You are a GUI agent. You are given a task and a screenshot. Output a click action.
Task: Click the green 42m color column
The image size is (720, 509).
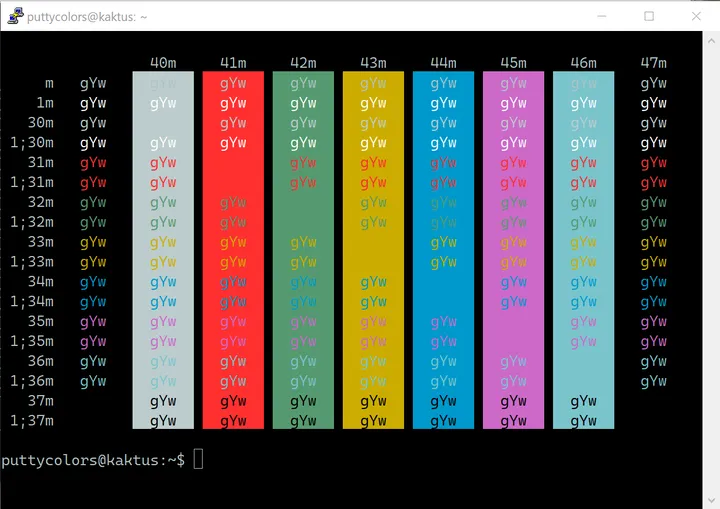(303, 250)
